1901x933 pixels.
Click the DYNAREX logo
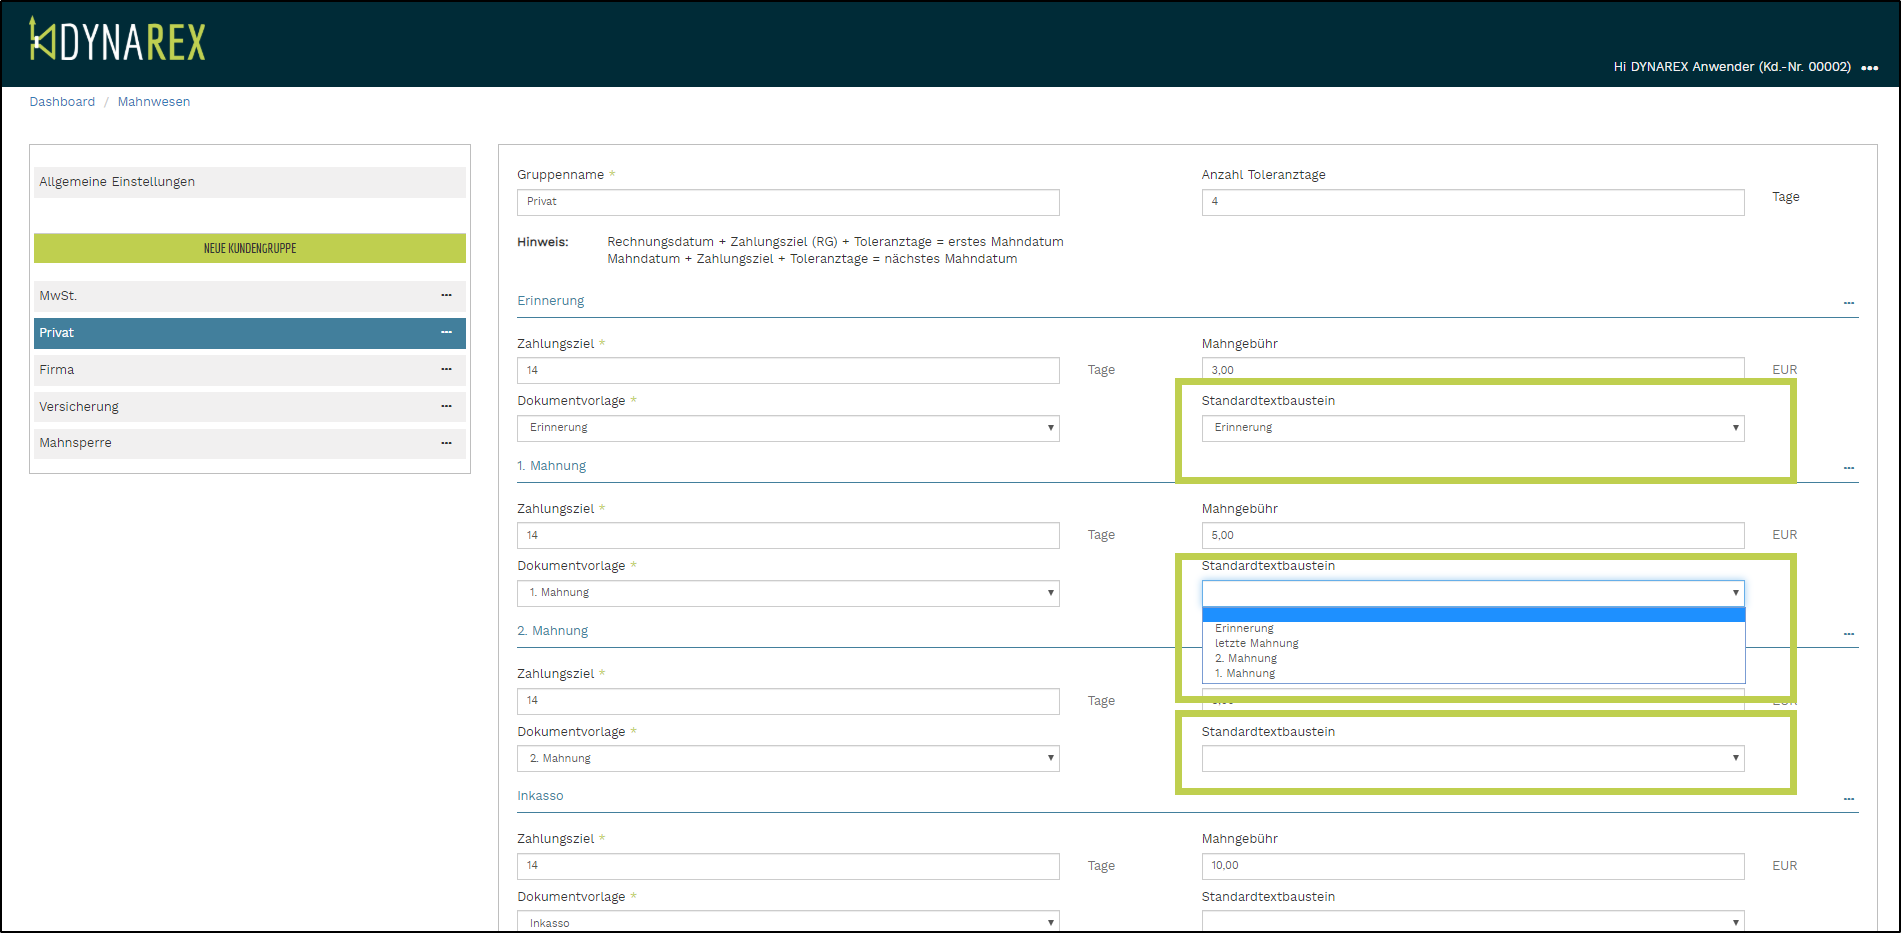117,42
